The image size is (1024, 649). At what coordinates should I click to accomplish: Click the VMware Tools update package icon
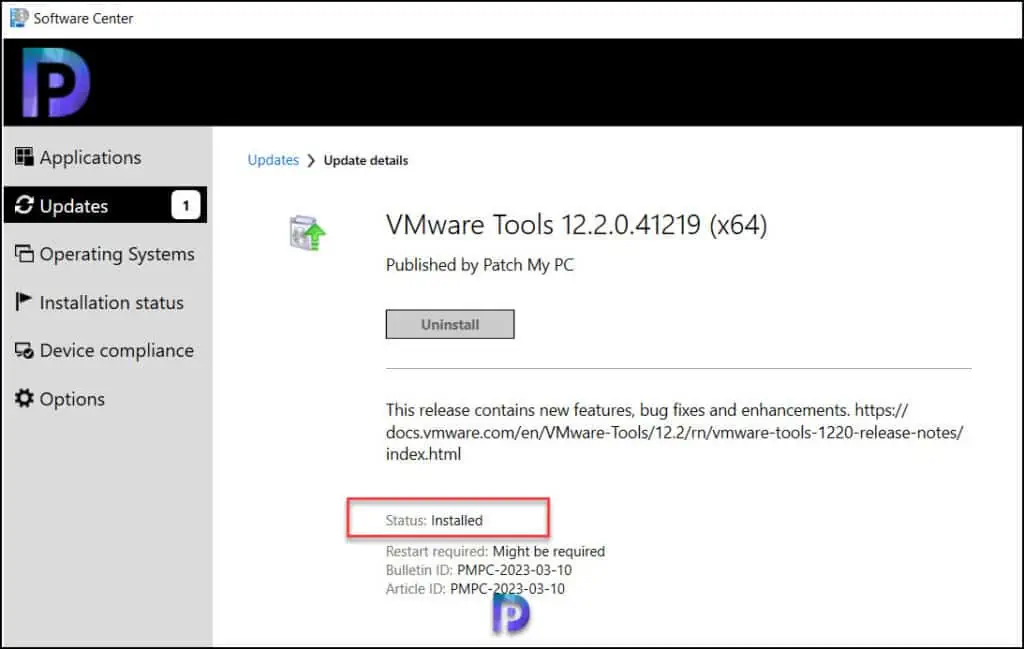tap(307, 232)
